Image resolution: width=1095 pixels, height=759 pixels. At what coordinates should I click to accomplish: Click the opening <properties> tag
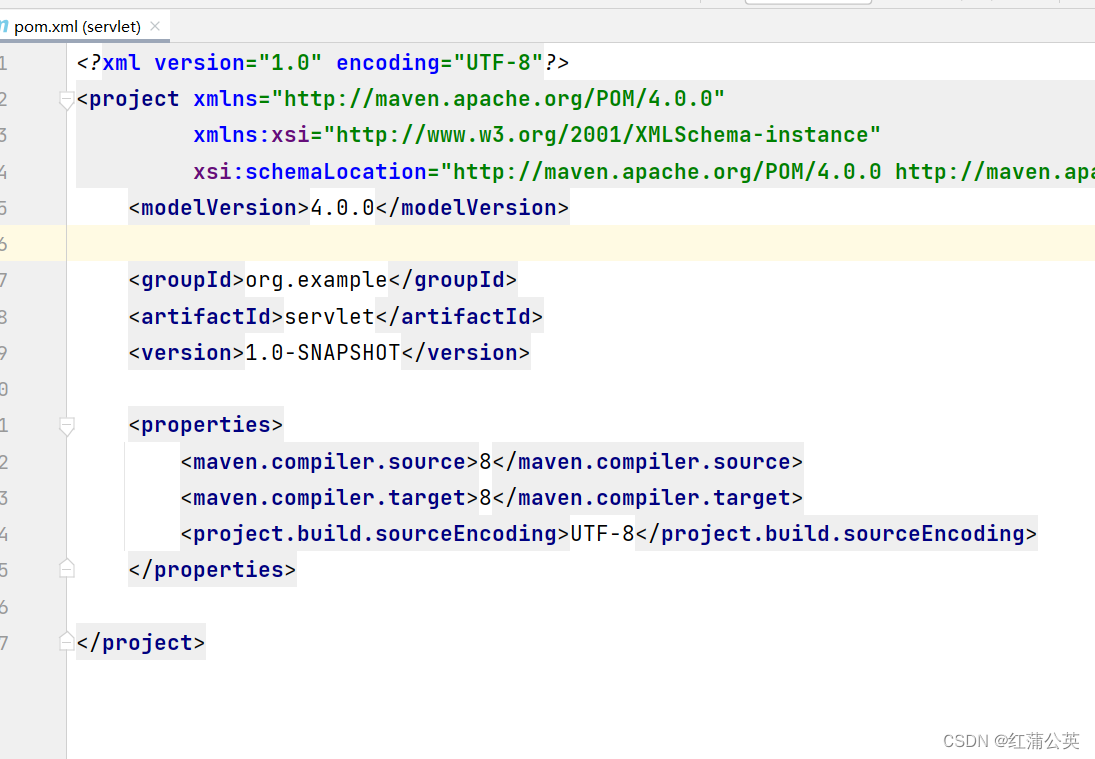206,425
